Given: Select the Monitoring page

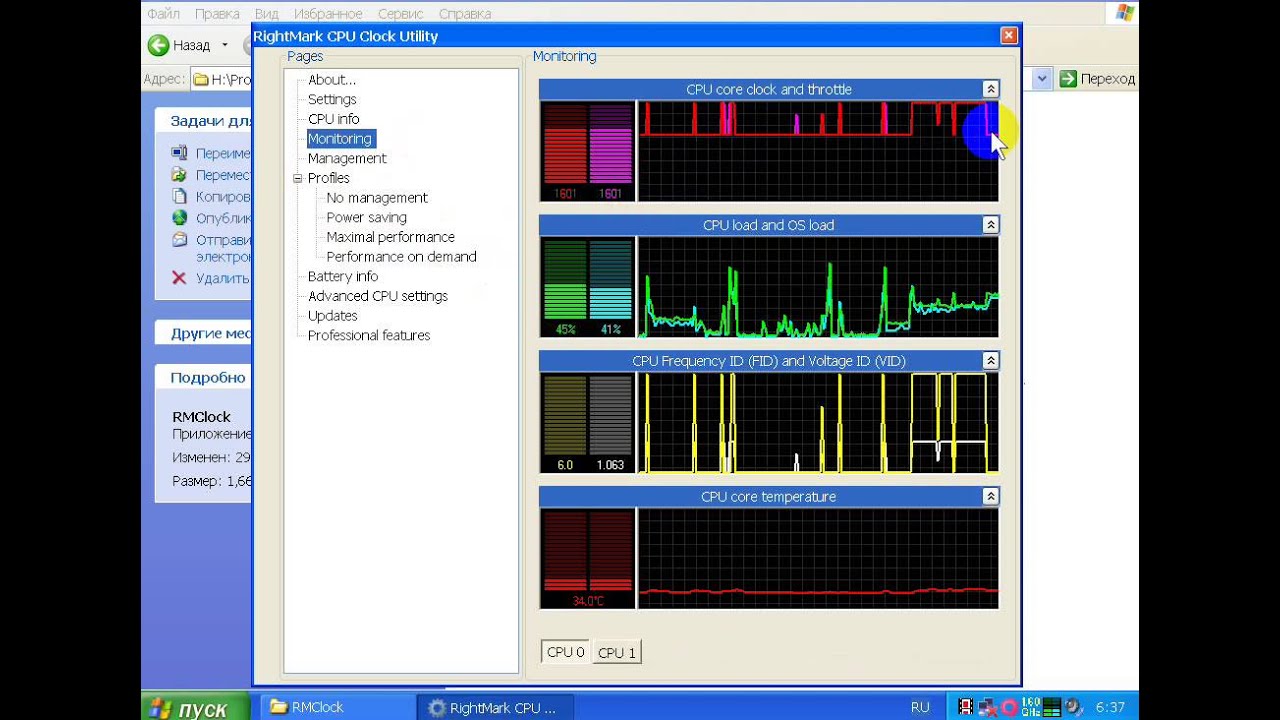Looking at the screenshot, I should click(340, 139).
